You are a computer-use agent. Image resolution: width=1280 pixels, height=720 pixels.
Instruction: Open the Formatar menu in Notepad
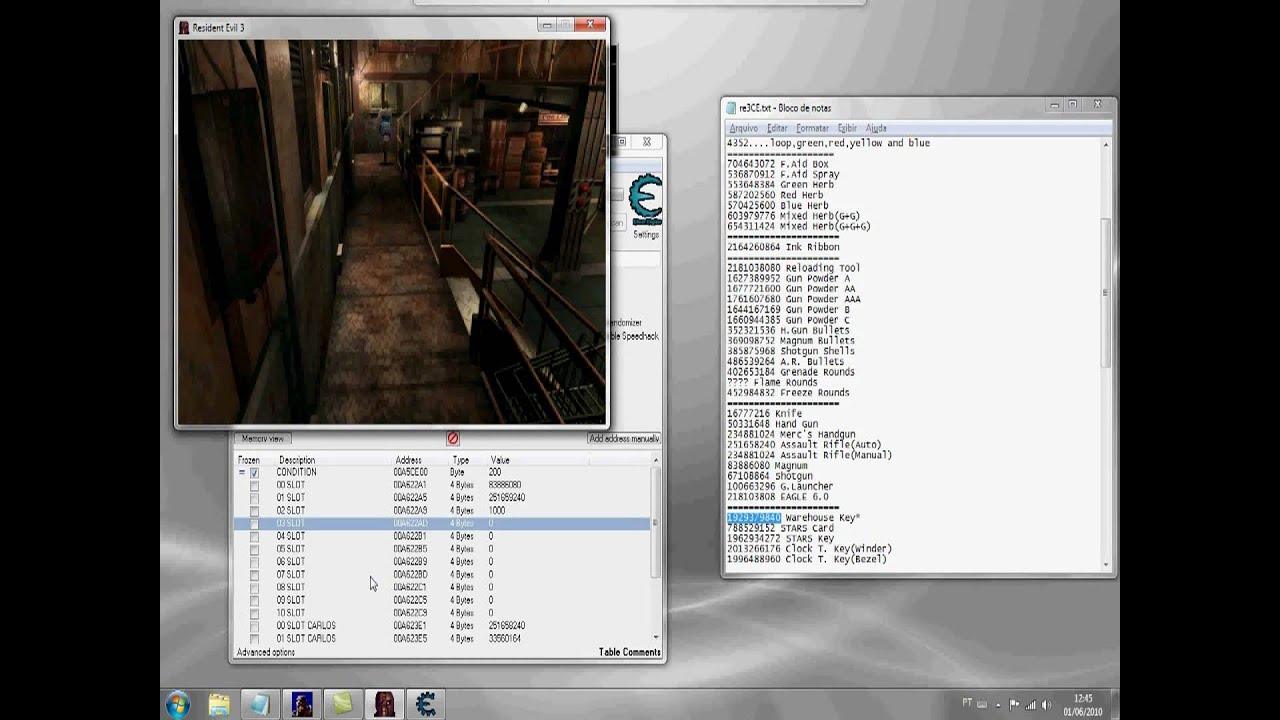click(x=812, y=128)
